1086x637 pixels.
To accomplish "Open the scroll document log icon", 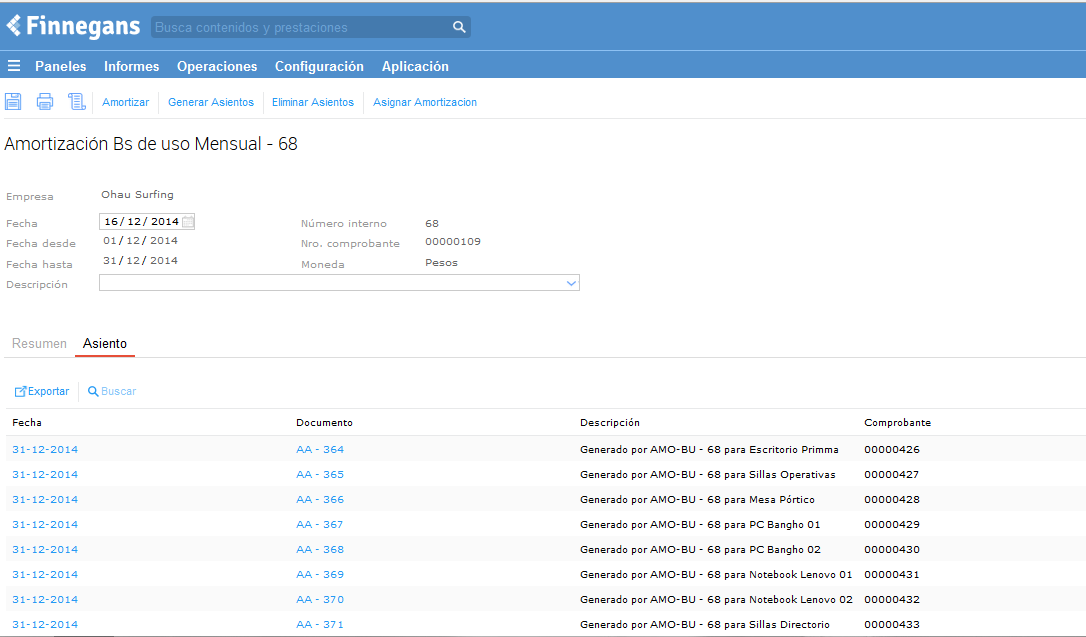I will [x=76, y=101].
